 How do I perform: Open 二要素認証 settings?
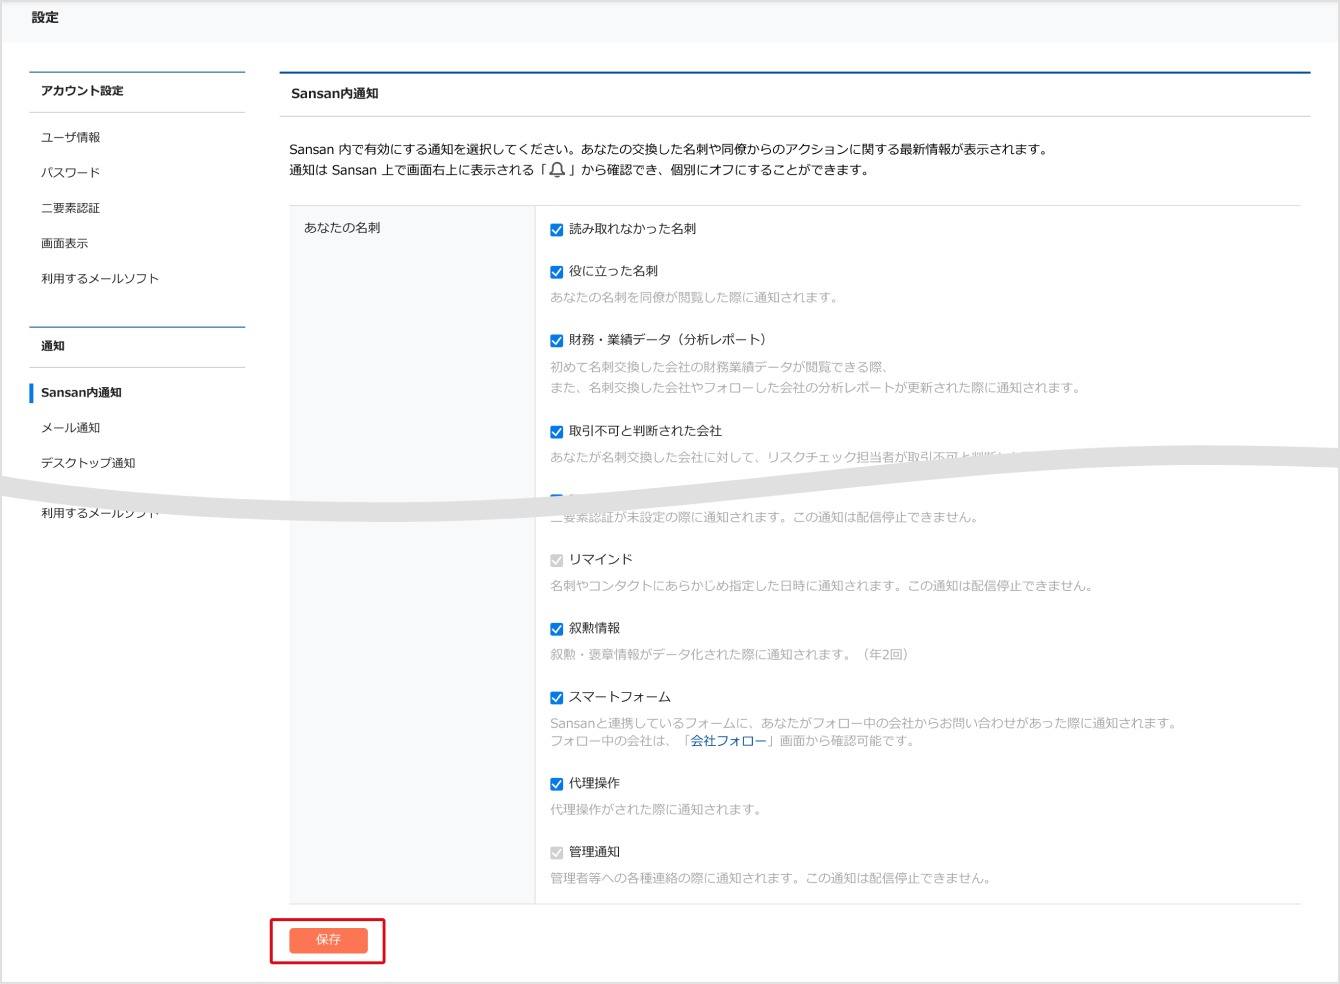71,208
